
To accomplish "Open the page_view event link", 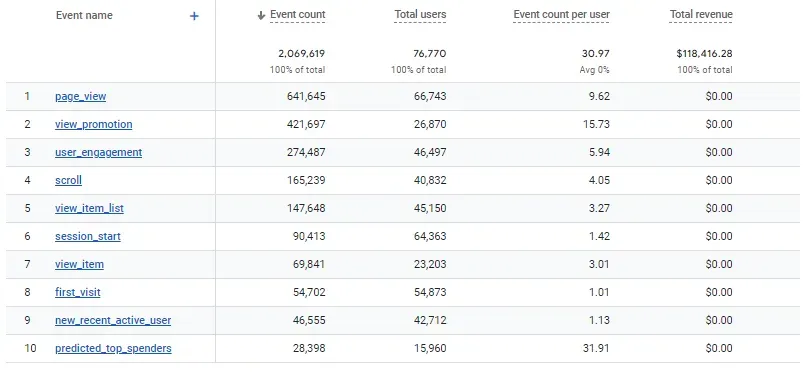I will point(81,96).
